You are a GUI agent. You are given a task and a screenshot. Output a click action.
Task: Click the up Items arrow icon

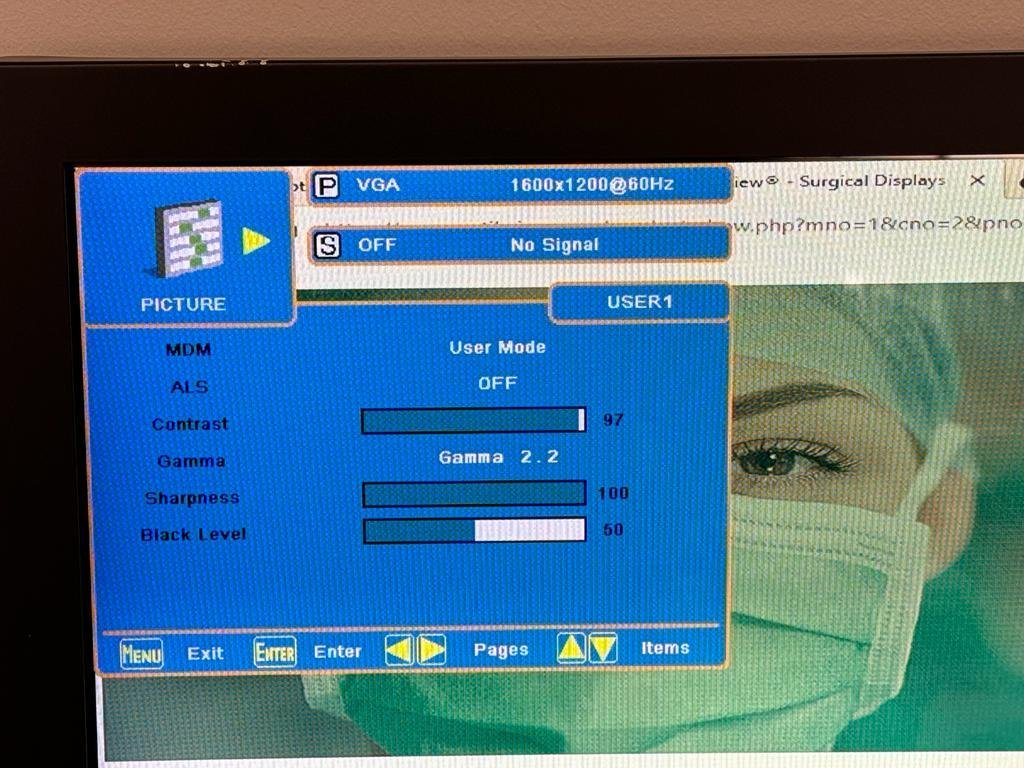click(x=571, y=648)
